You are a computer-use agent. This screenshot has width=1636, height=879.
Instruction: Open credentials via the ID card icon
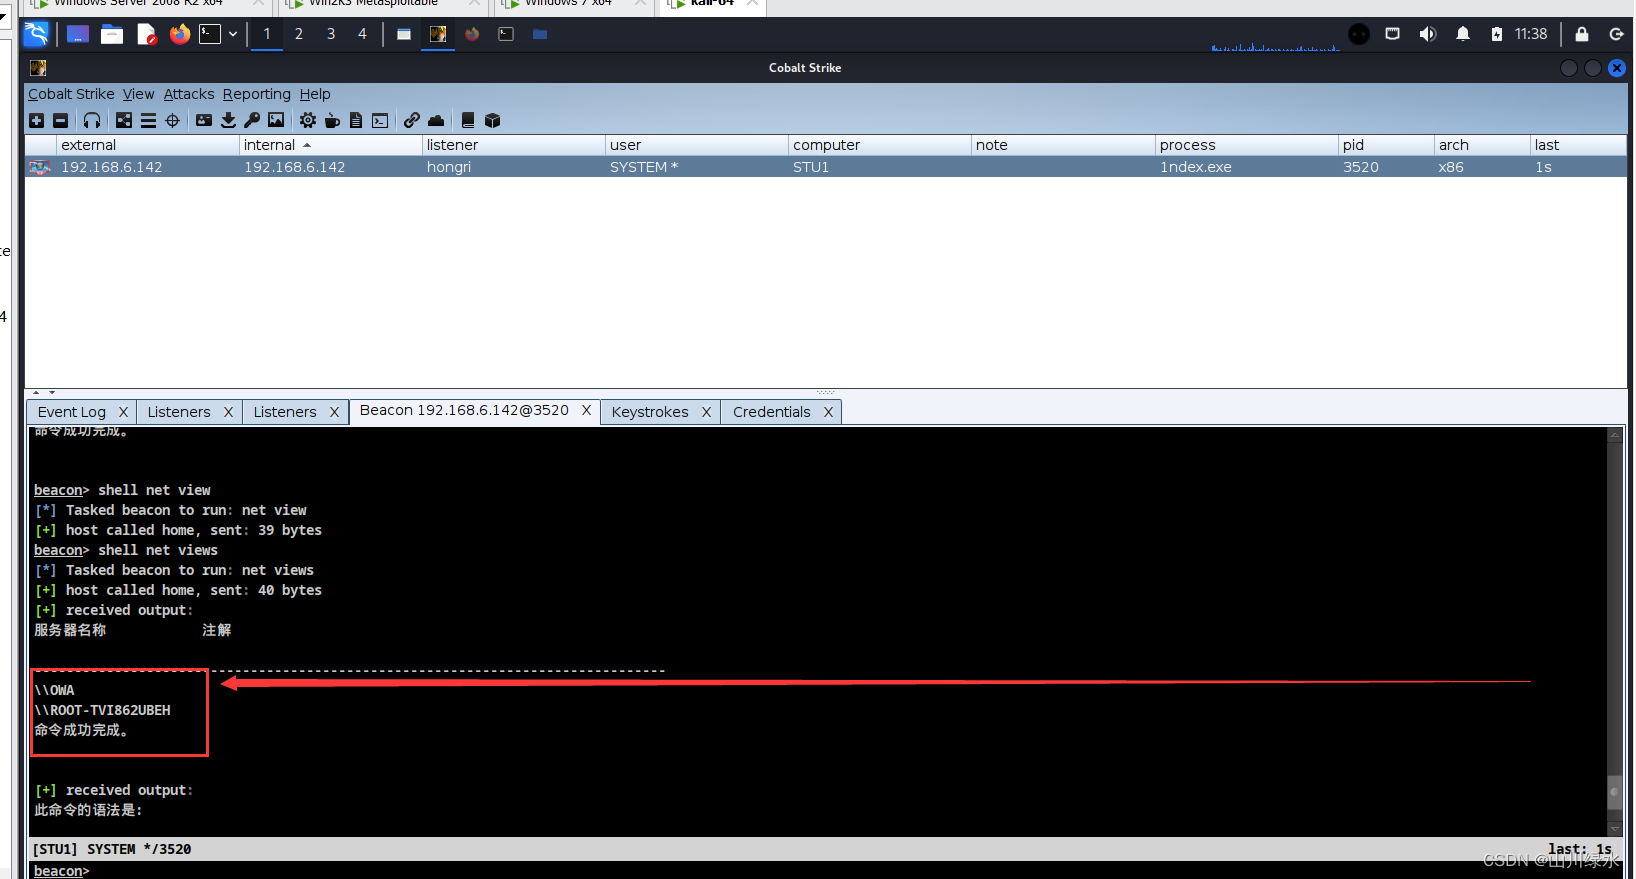(204, 120)
